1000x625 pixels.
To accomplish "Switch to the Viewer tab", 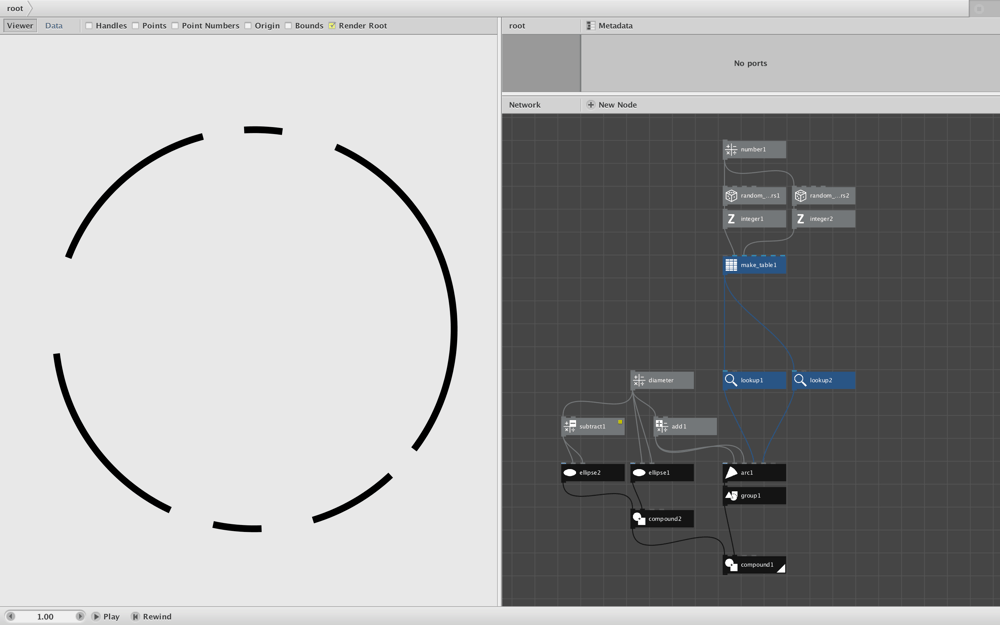I will (20, 26).
